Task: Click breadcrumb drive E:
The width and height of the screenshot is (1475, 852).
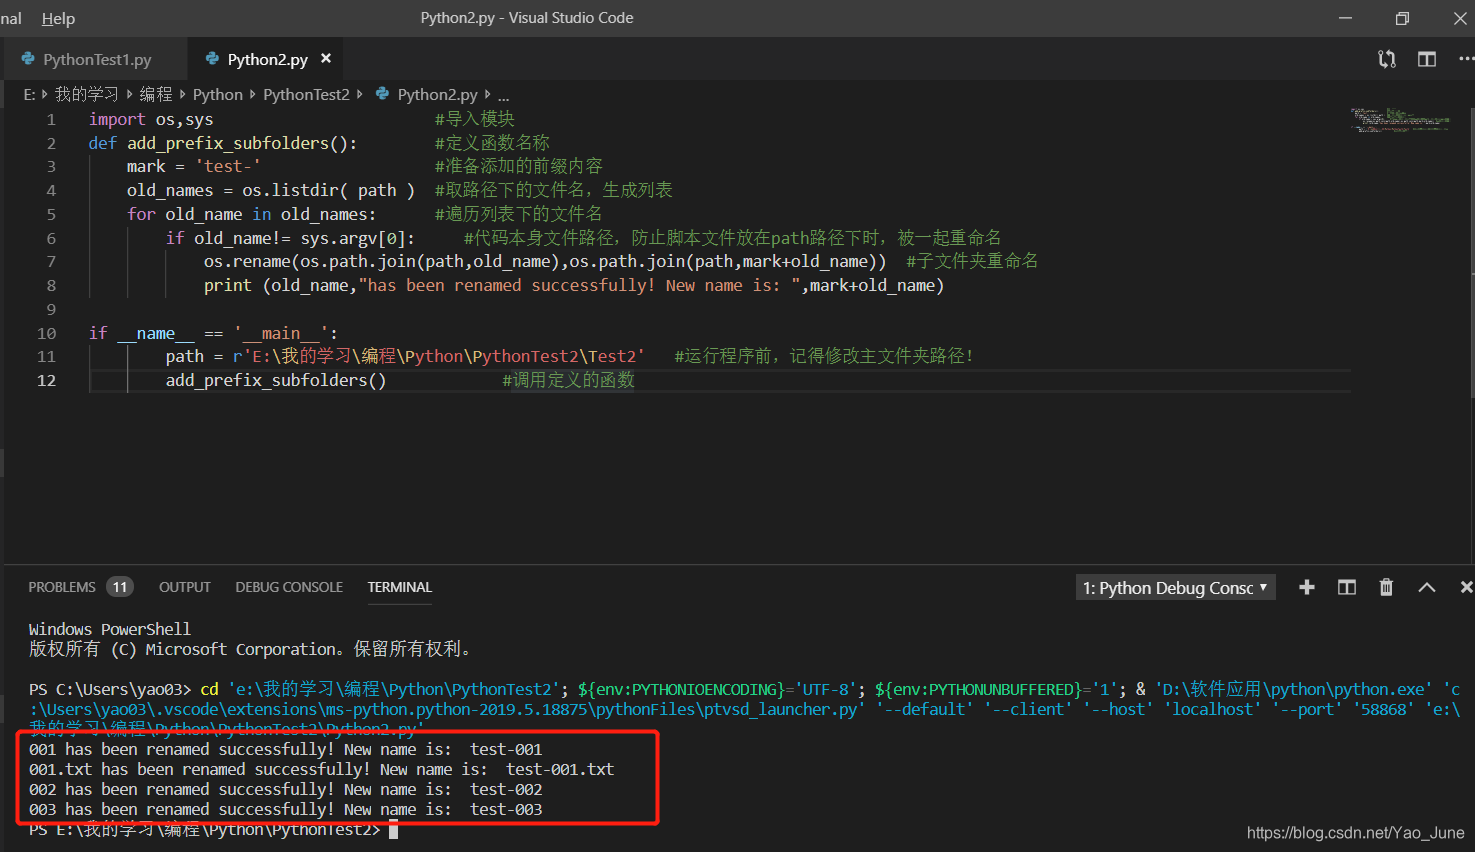Action: [x=29, y=94]
